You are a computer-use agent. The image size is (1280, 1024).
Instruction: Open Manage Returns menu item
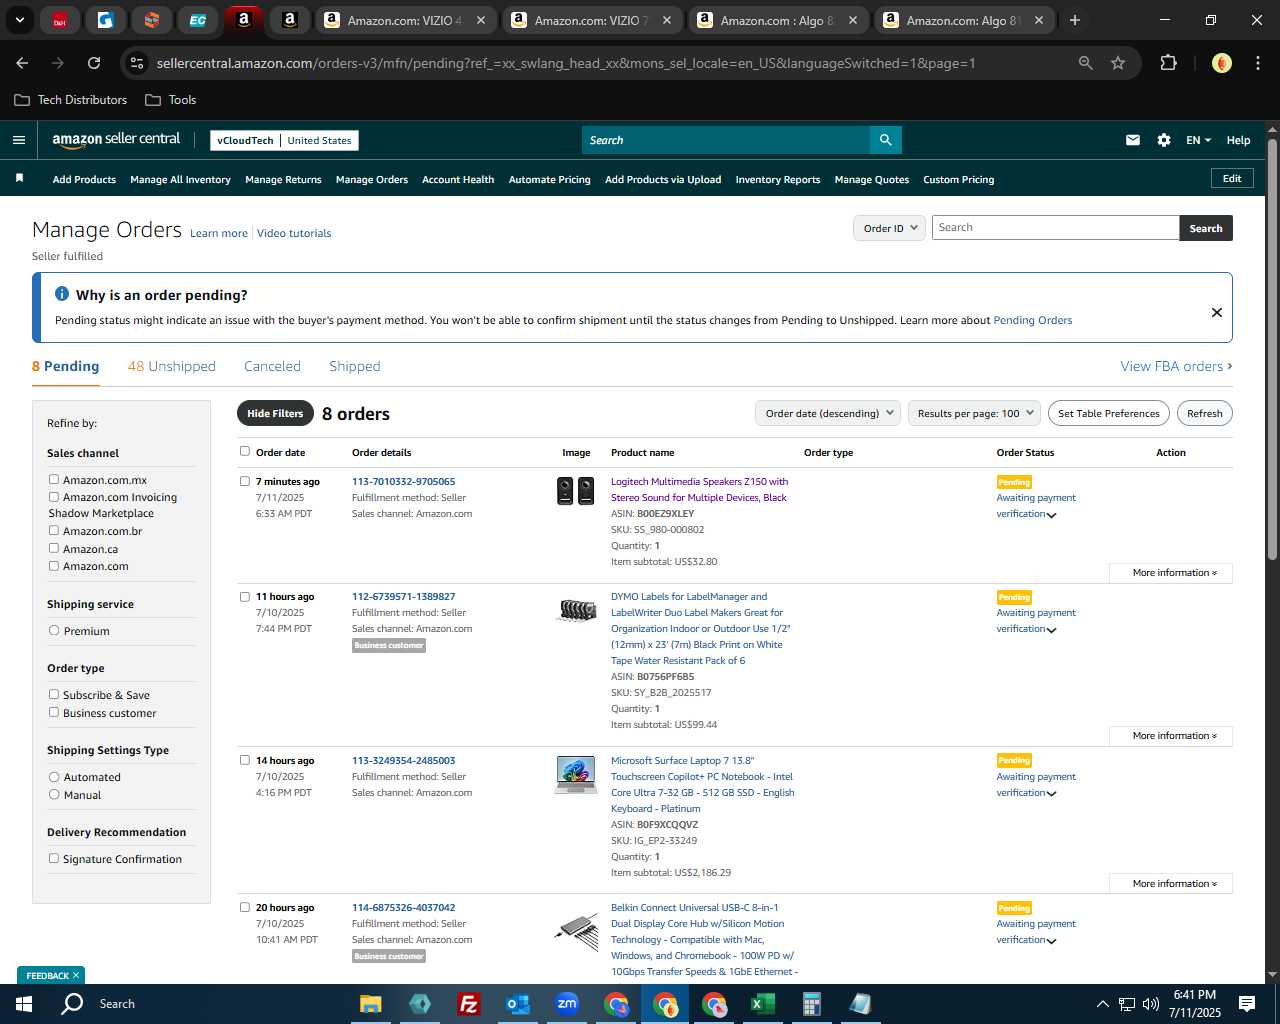[x=283, y=180]
